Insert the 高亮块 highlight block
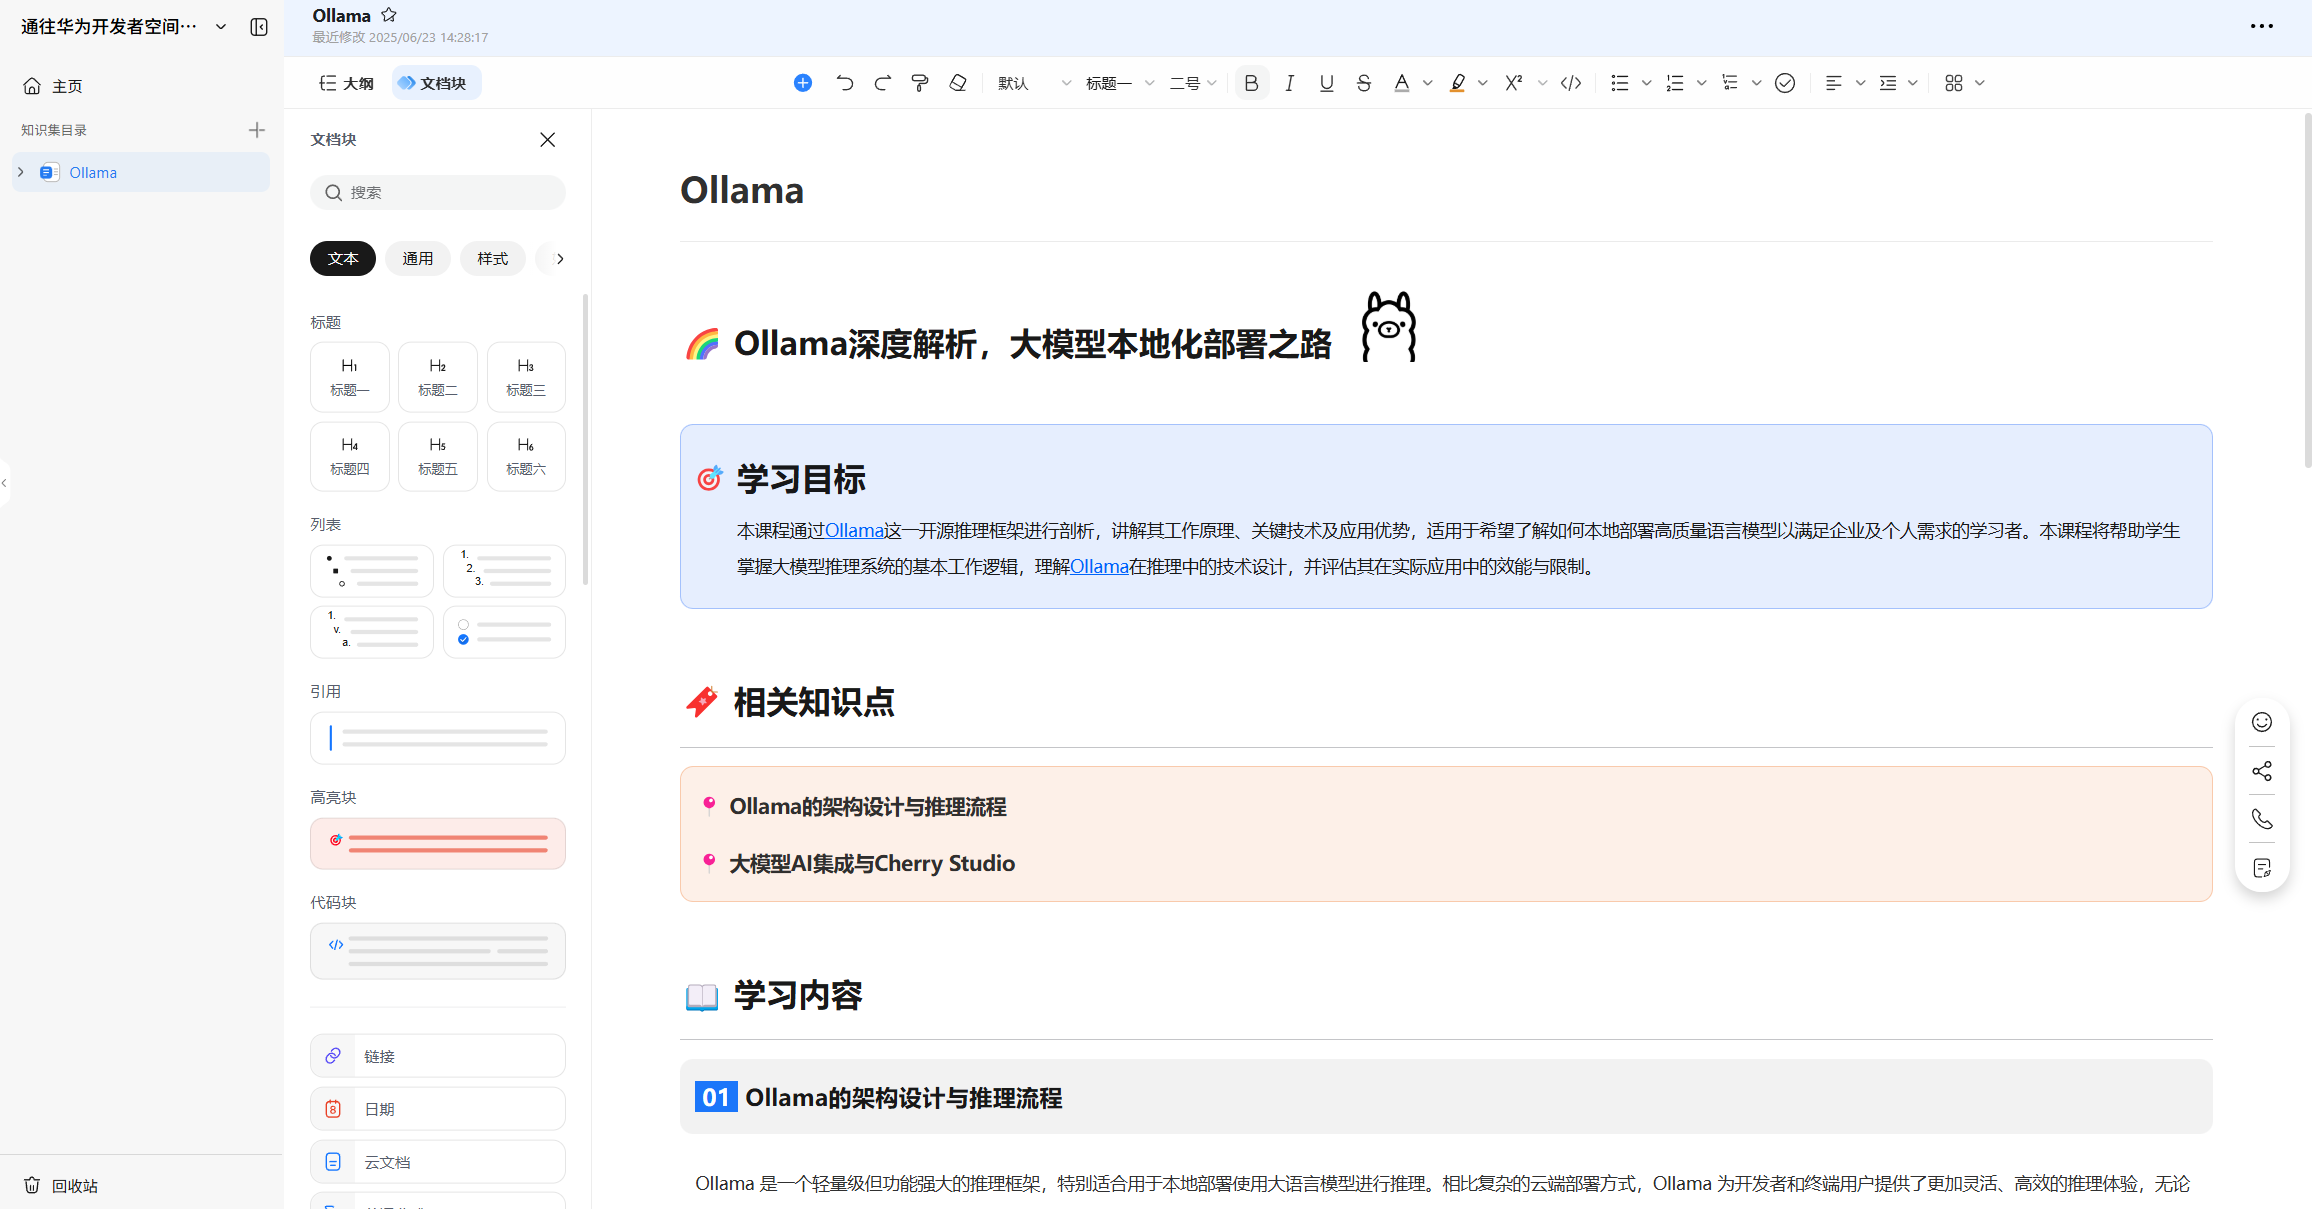The height and width of the screenshot is (1209, 2312). coord(438,844)
